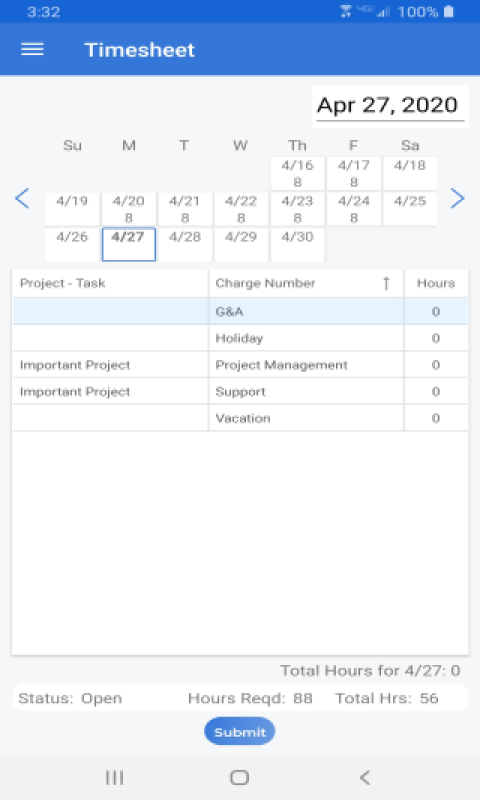Screen dimensions: 480x800
Task: Select 4/20 in the calendar
Action: click(x=129, y=209)
